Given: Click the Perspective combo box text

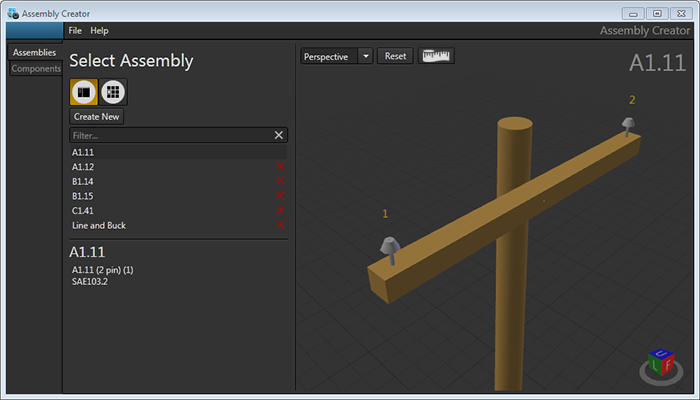Looking at the screenshot, I should pos(328,56).
